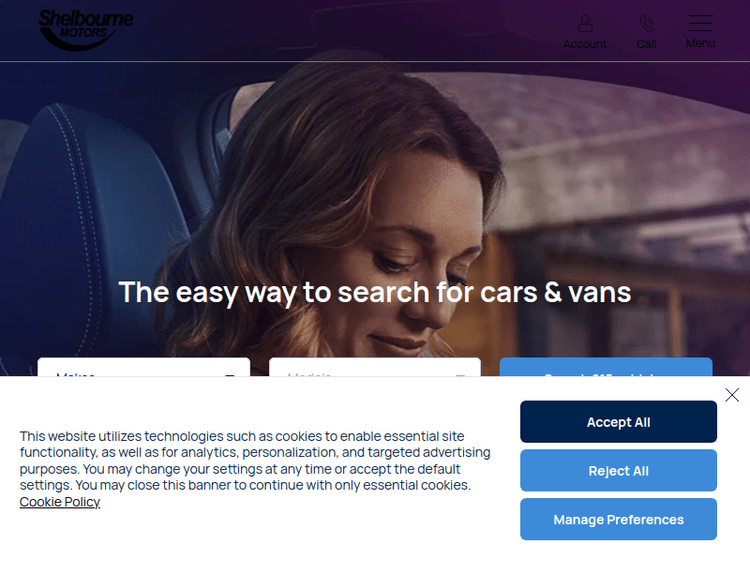Expand the Models dropdown

pyautogui.click(x=375, y=367)
